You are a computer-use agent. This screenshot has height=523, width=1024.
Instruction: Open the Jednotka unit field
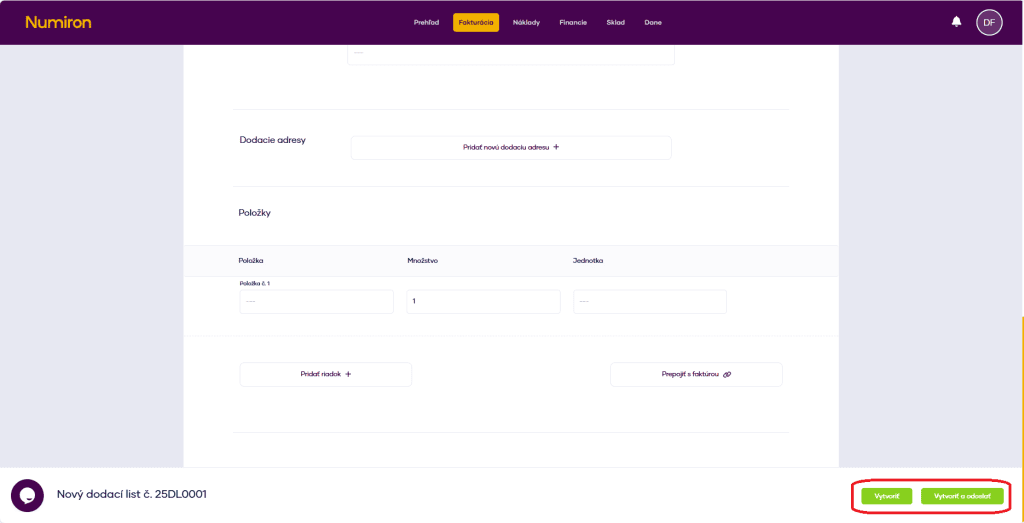click(649, 301)
